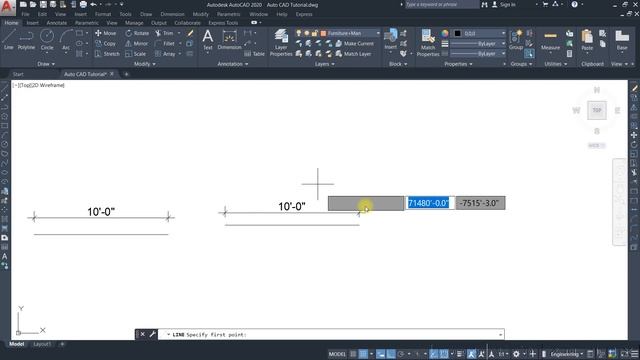Screen dimensions: 640x360
Task: Click the Plot printer icon in quick access
Action: click(83, 4)
